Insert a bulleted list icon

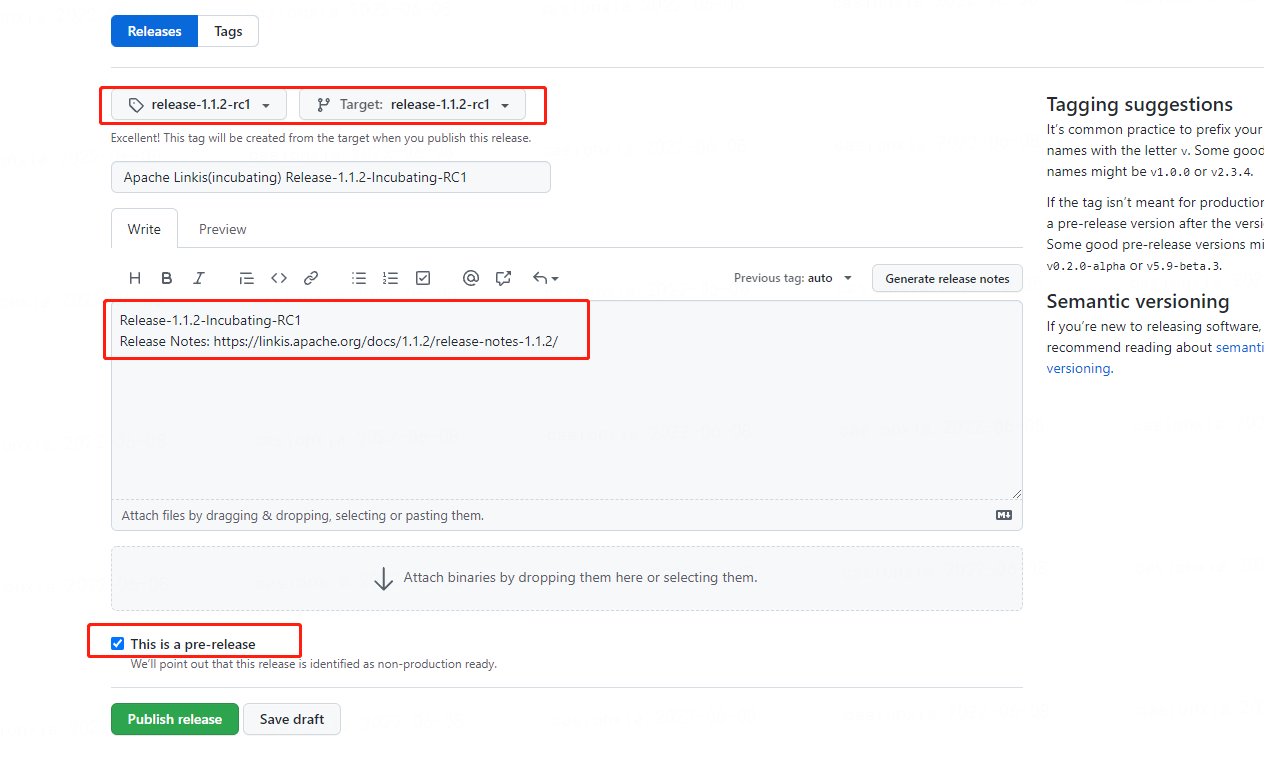click(x=359, y=278)
